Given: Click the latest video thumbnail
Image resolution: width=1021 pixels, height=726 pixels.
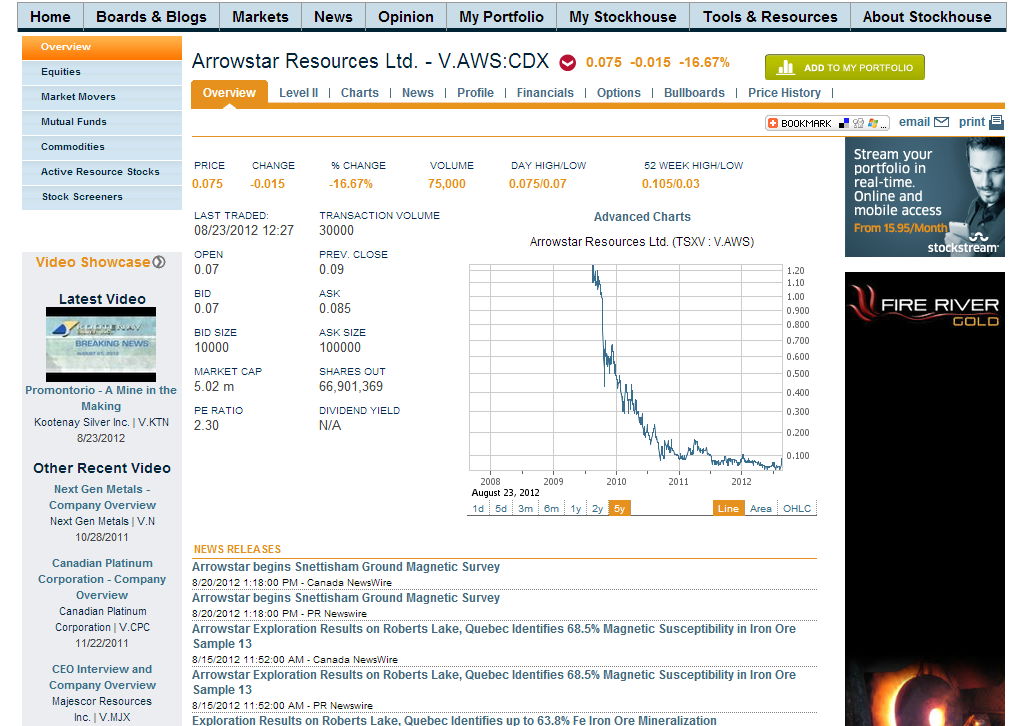Looking at the screenshot, I should click(101, 343).
